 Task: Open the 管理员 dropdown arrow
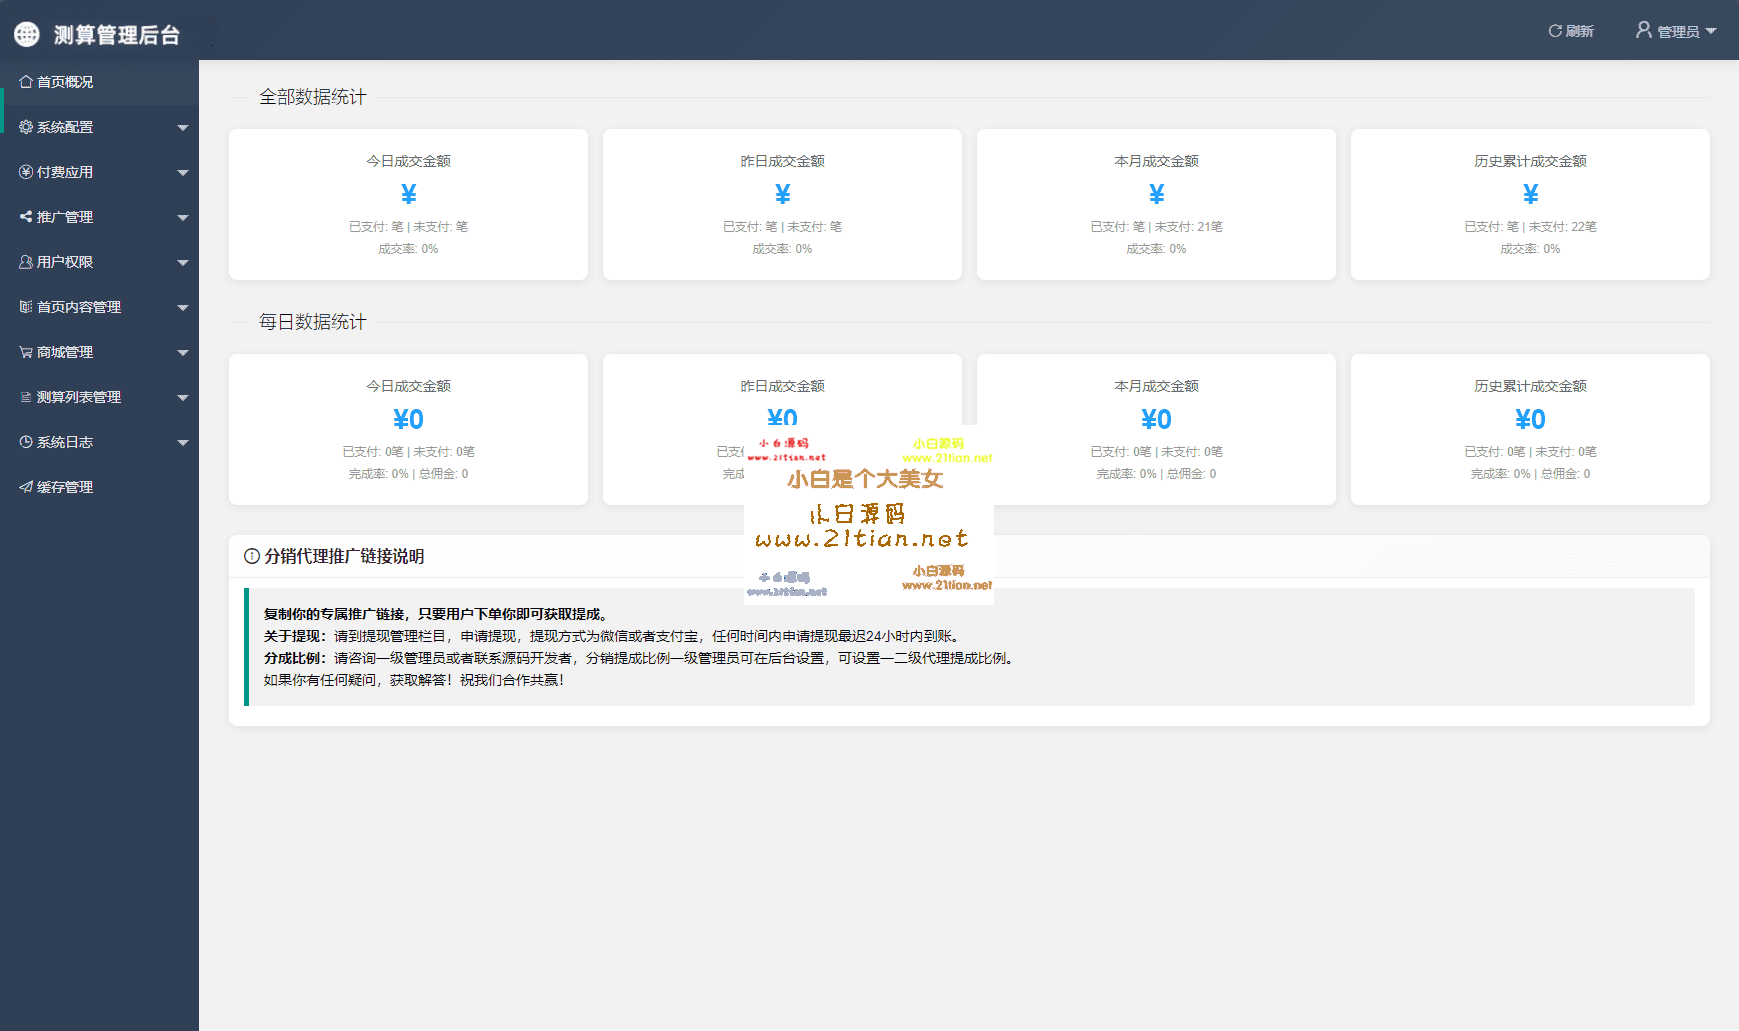coord(1711,31)
